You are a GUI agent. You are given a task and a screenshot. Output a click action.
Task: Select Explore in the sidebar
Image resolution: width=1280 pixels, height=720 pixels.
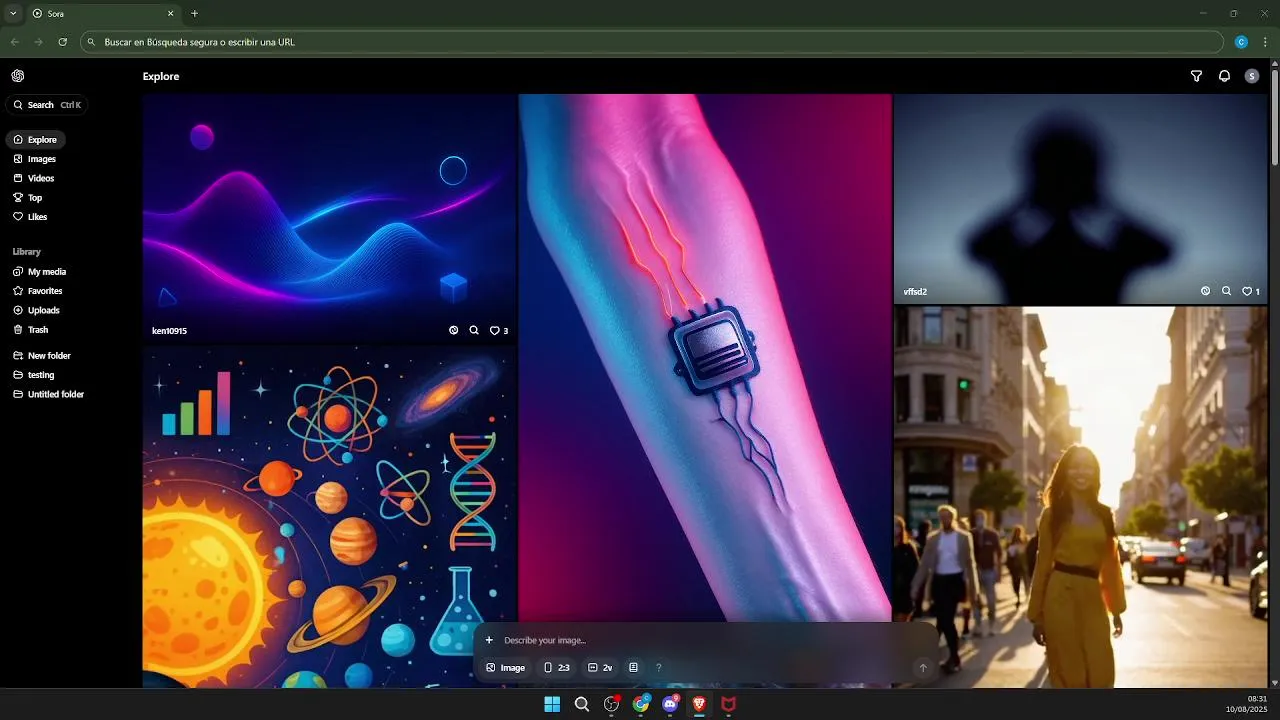[x=36, y=140]
